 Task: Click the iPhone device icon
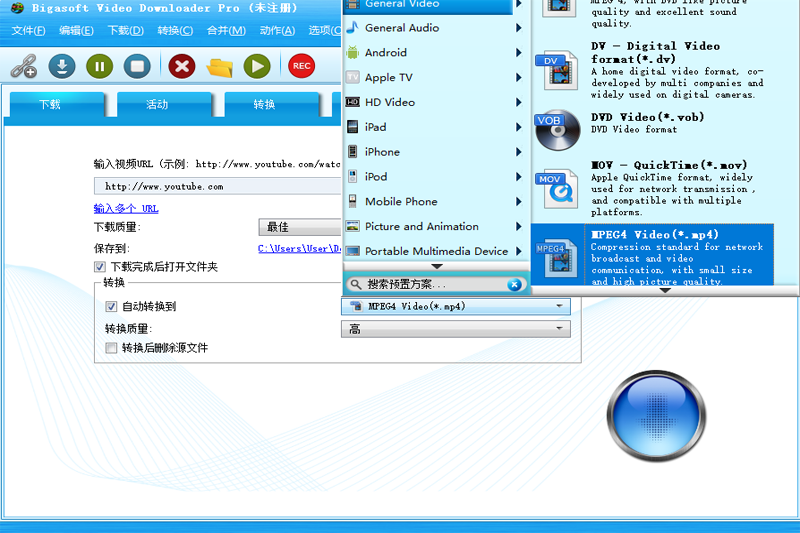(x=353, y=151)
